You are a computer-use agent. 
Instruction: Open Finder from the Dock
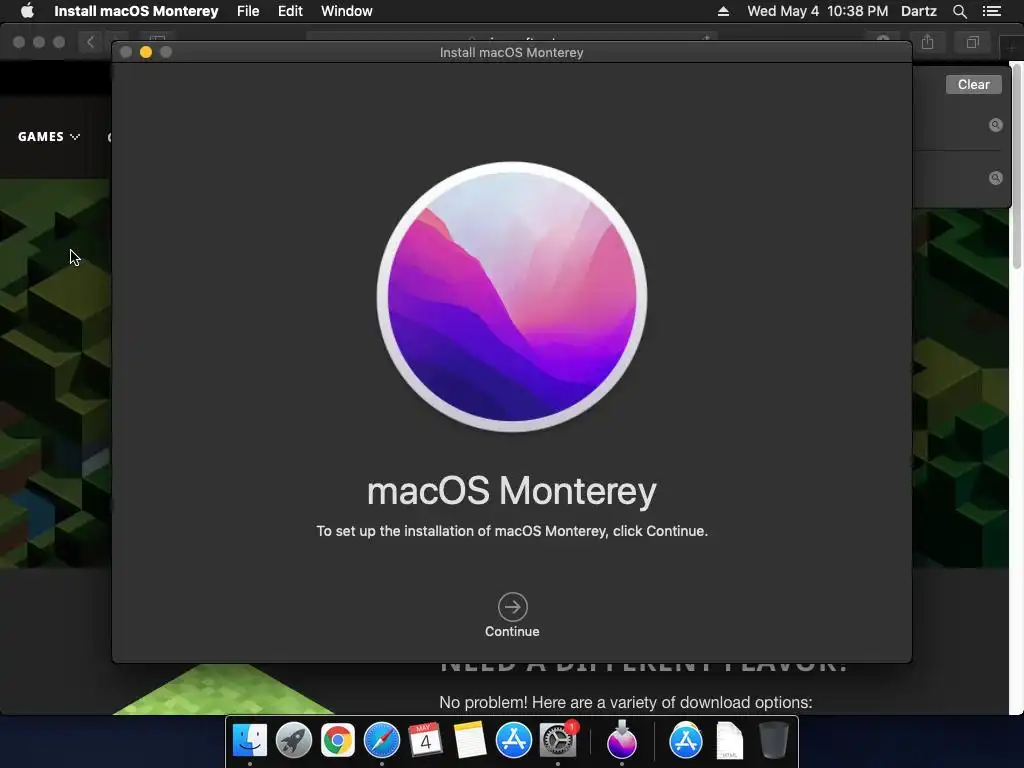point(250,740)
